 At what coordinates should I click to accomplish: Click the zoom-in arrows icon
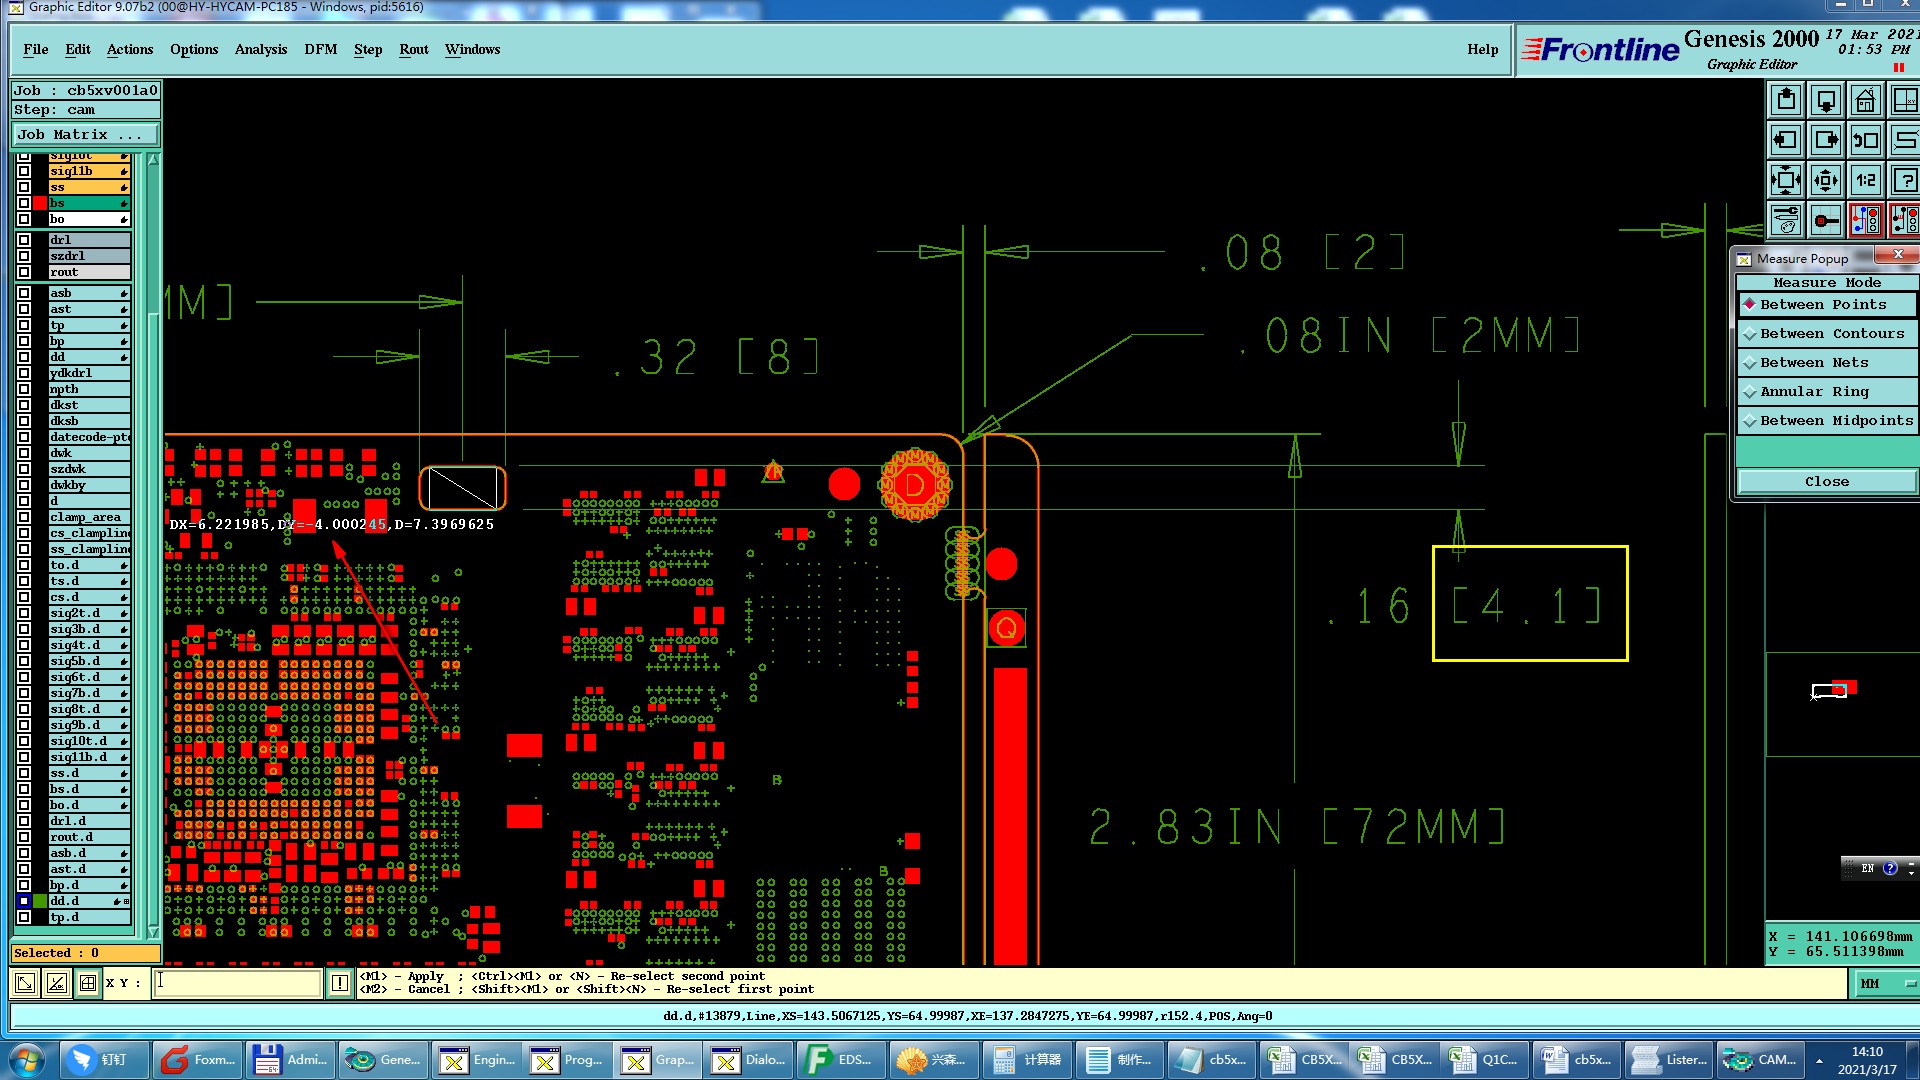coord(1786,181)
